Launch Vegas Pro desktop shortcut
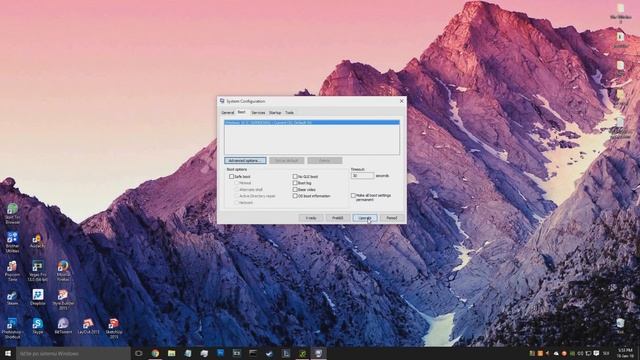Image resolution: width=640 pixels, height=360 pixels. click(x=38, y=270)
